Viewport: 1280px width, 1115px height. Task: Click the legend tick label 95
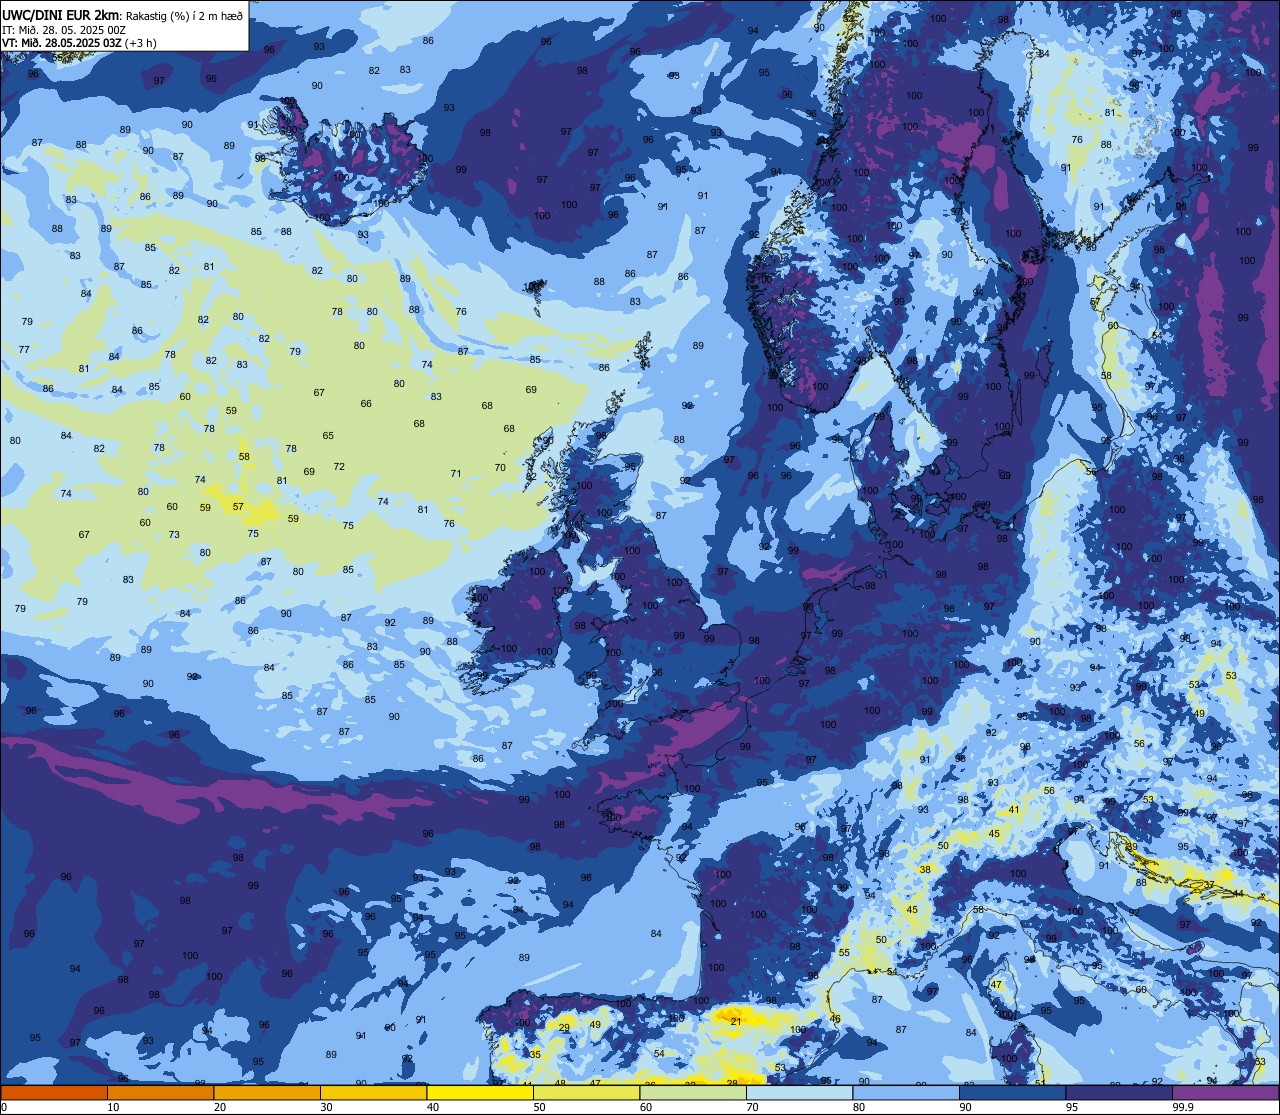1073,1107
